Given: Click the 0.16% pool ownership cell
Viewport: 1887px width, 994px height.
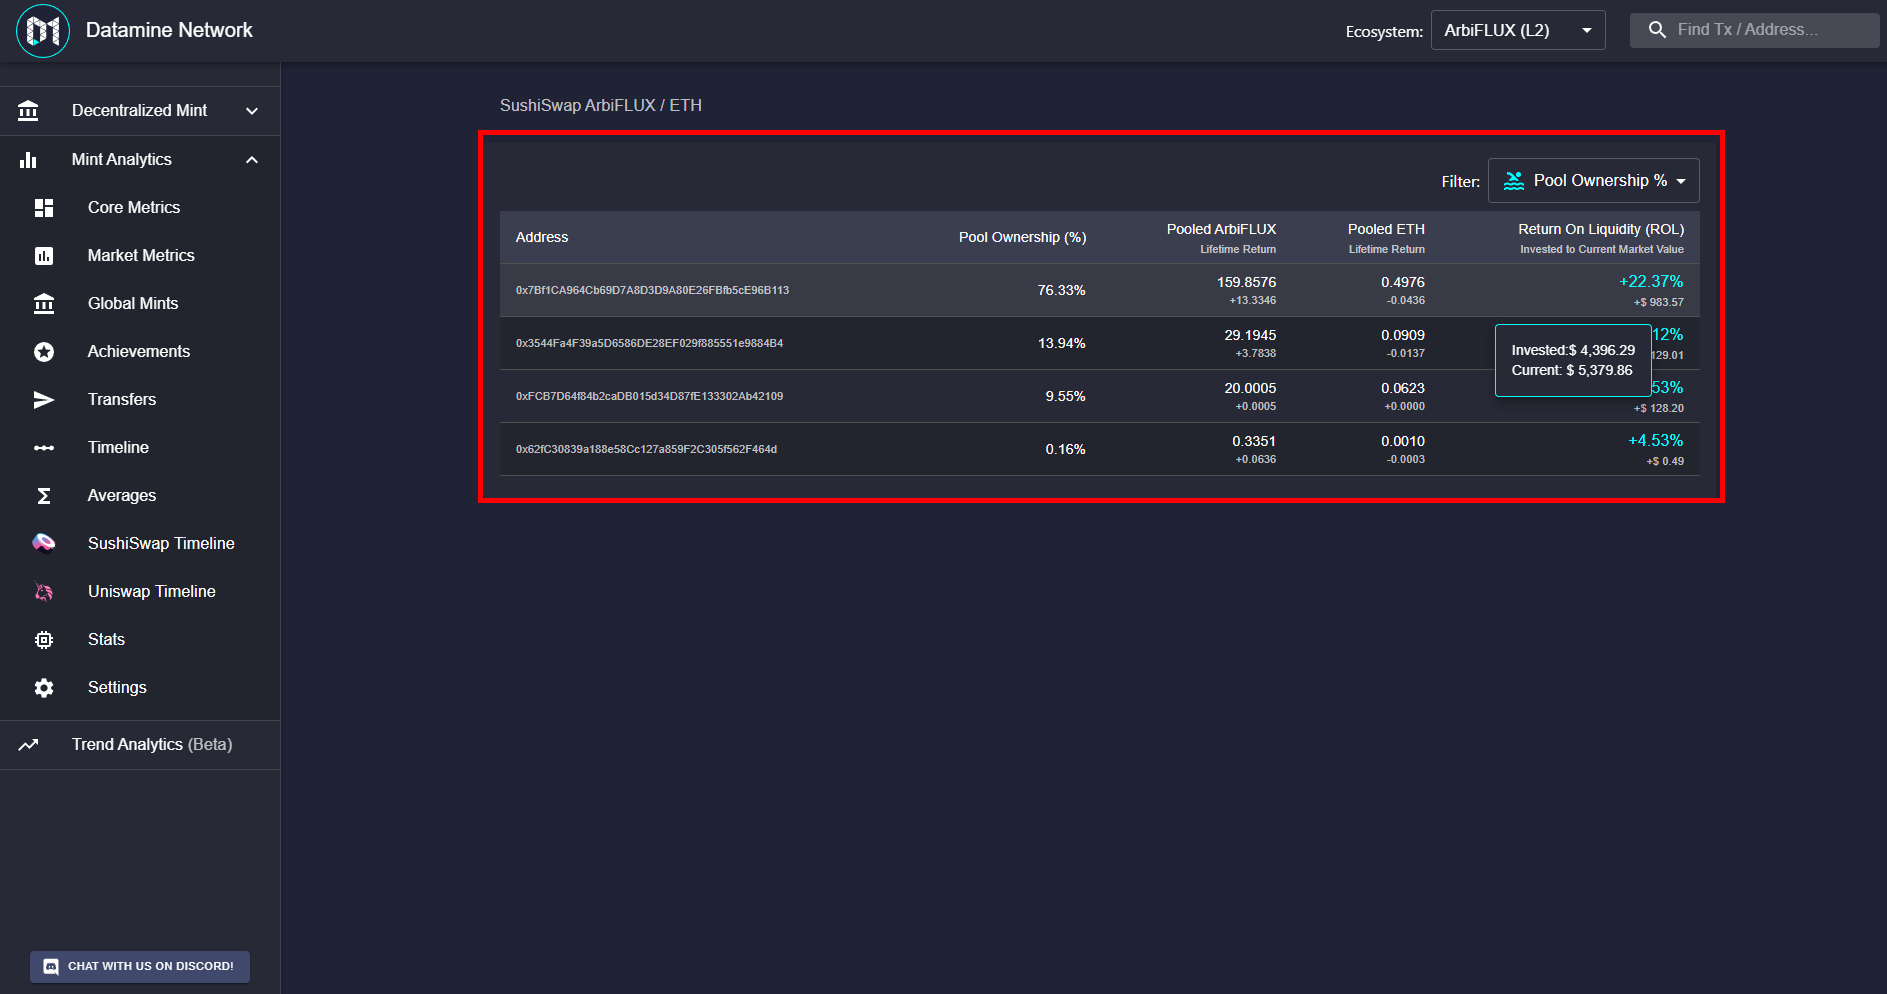Looking at the screenshot, I should pyautogui.click(x=1065, y=450).
